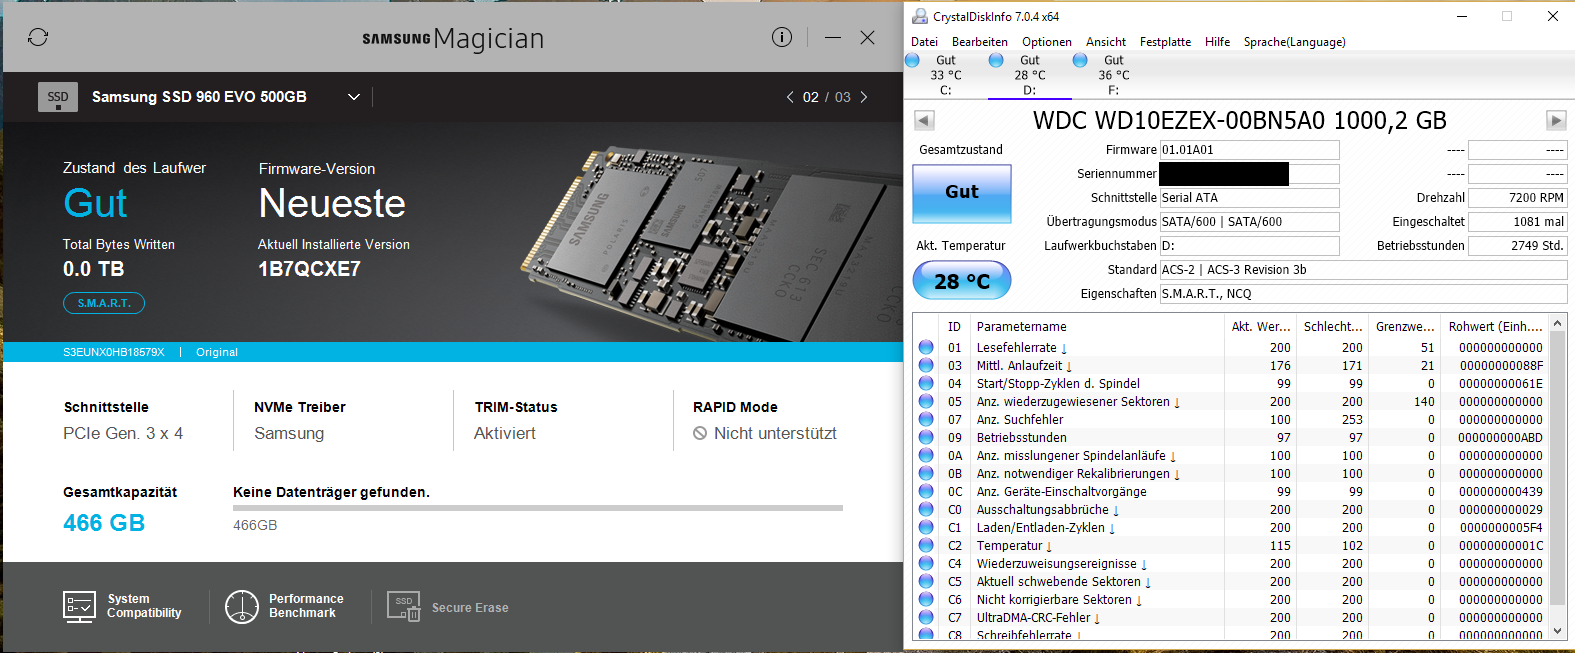Click the refresh icon in Samsung Magician
Screen dimensions: 1575x653
pyautogui.click(x=38, y=37)
